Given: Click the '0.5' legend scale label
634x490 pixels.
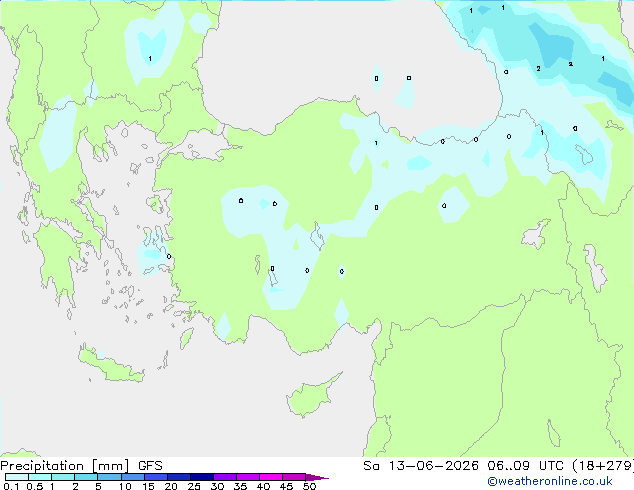Looking at the screenshot, I should (x=34, y=486).
